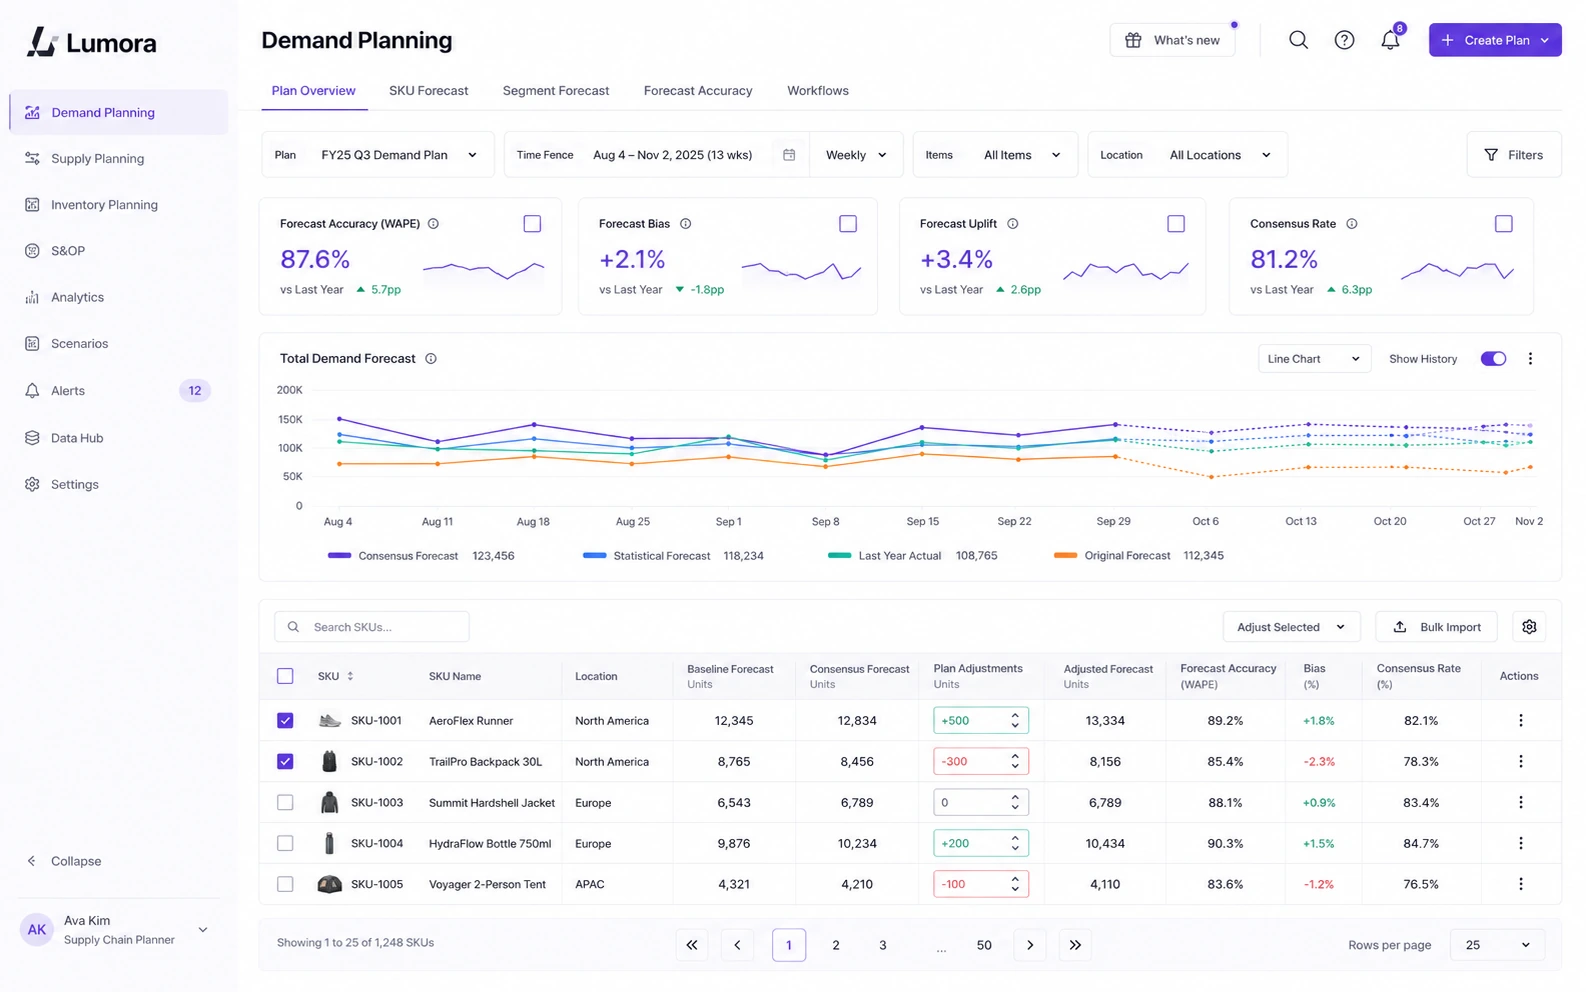The height and width of the screenshot is (992, 1586).
Task: Open Data Hub in sidebar
Action: [119, 438]
